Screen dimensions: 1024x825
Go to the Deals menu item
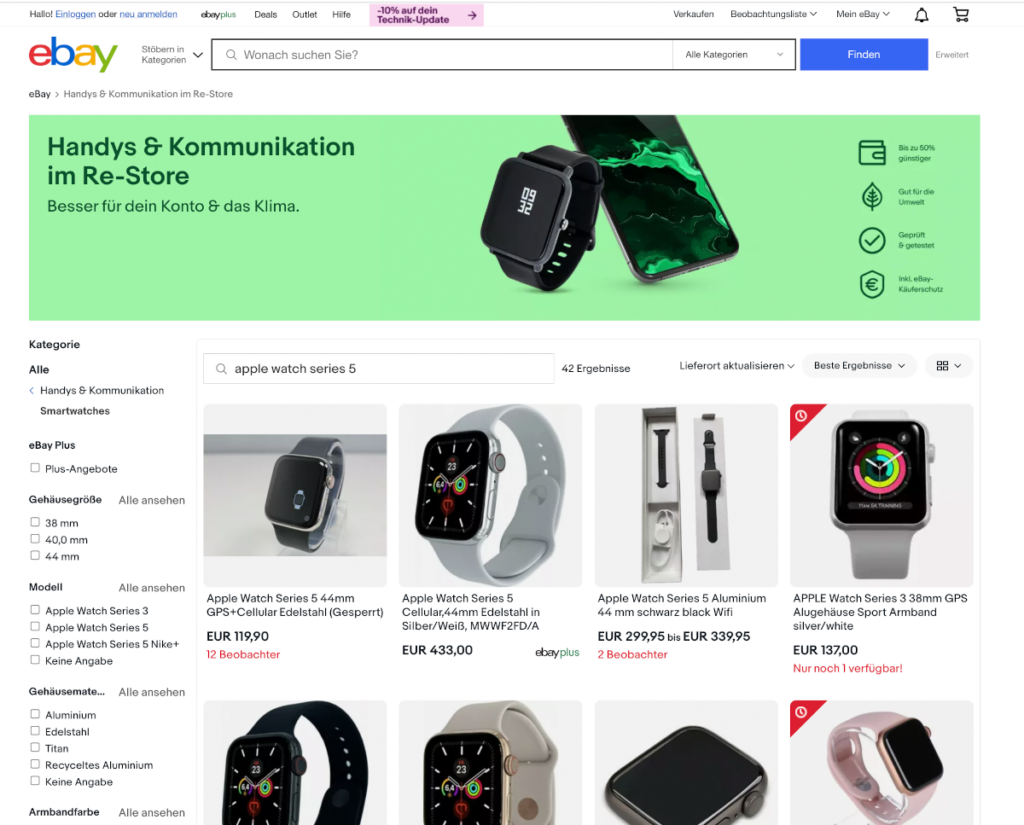click(x=265, y=14)
